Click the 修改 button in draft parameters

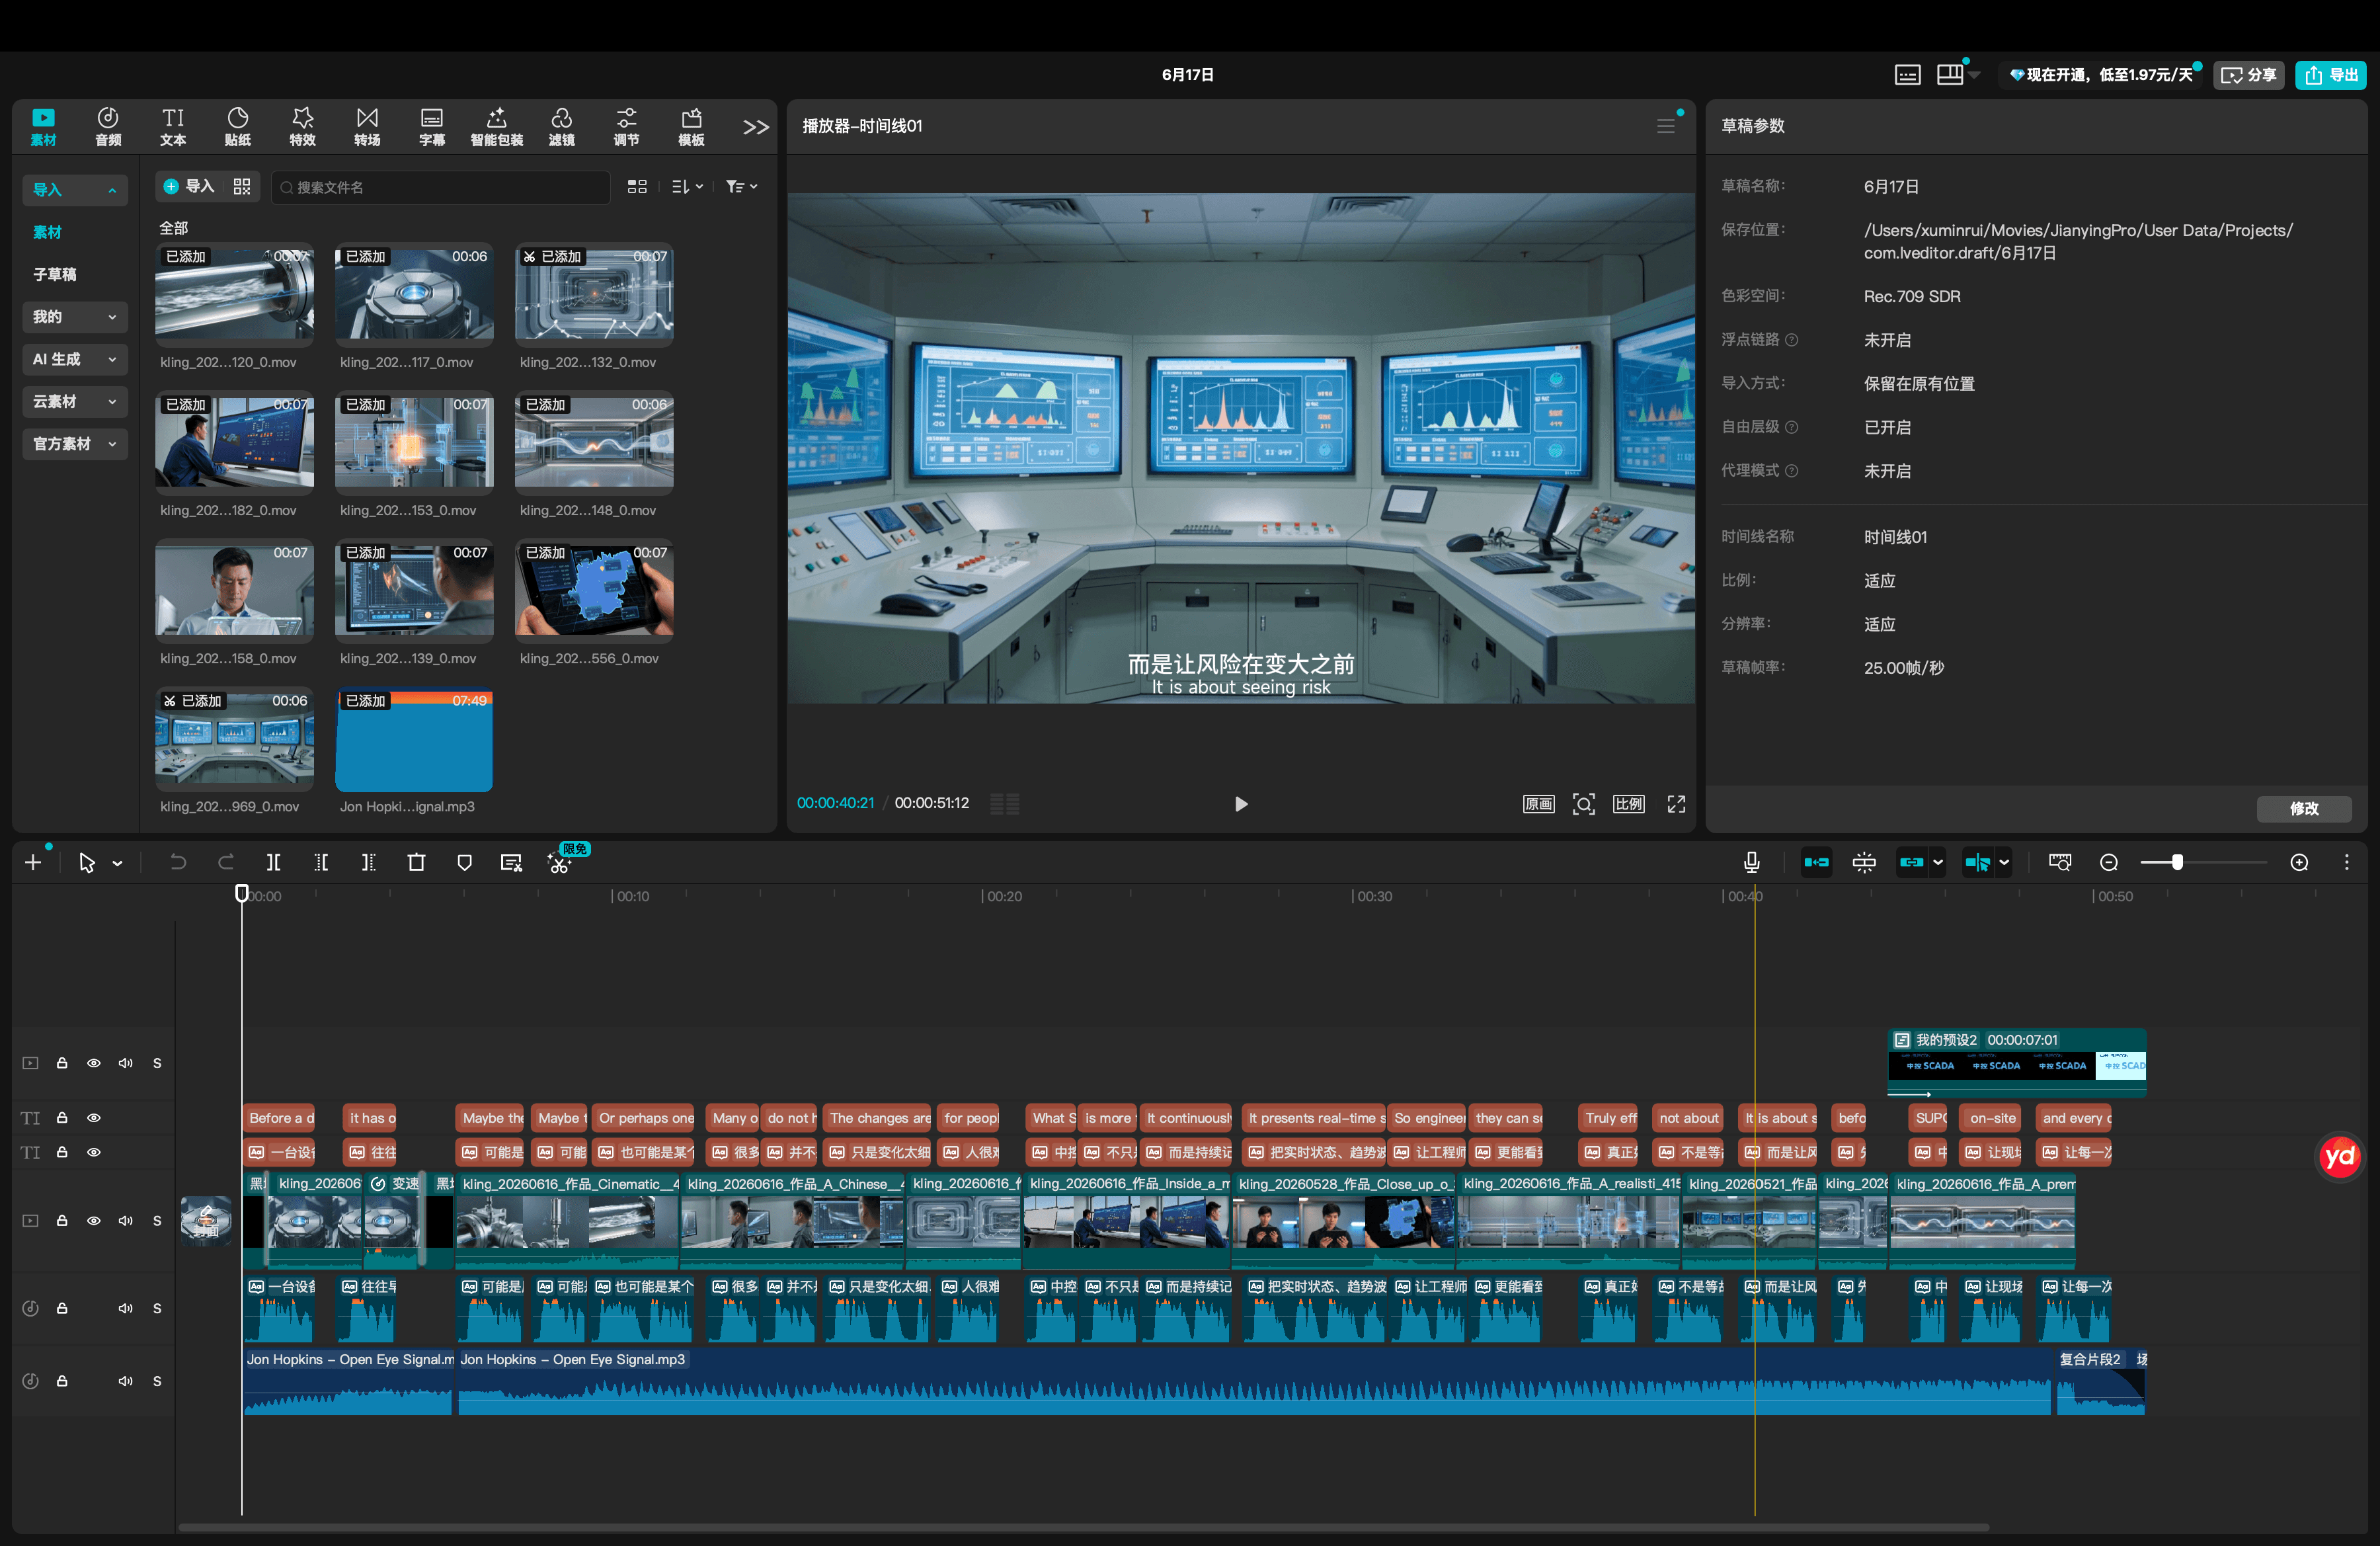(x=2304, y=808)
